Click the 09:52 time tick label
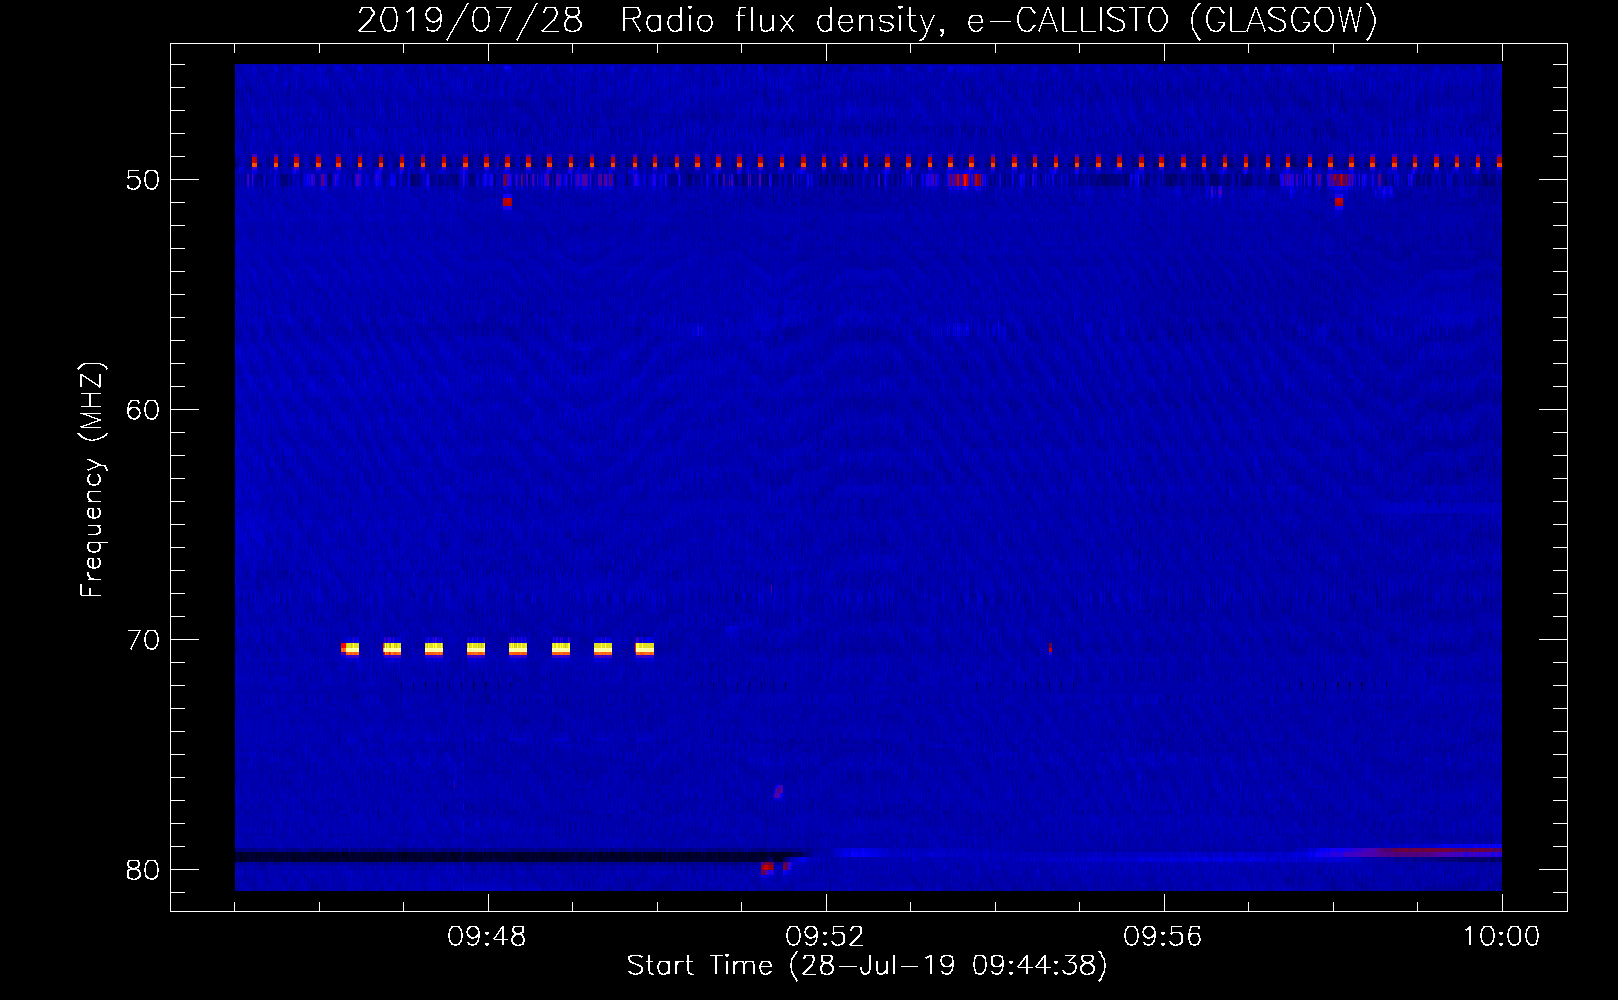 [x=825, y=937]
